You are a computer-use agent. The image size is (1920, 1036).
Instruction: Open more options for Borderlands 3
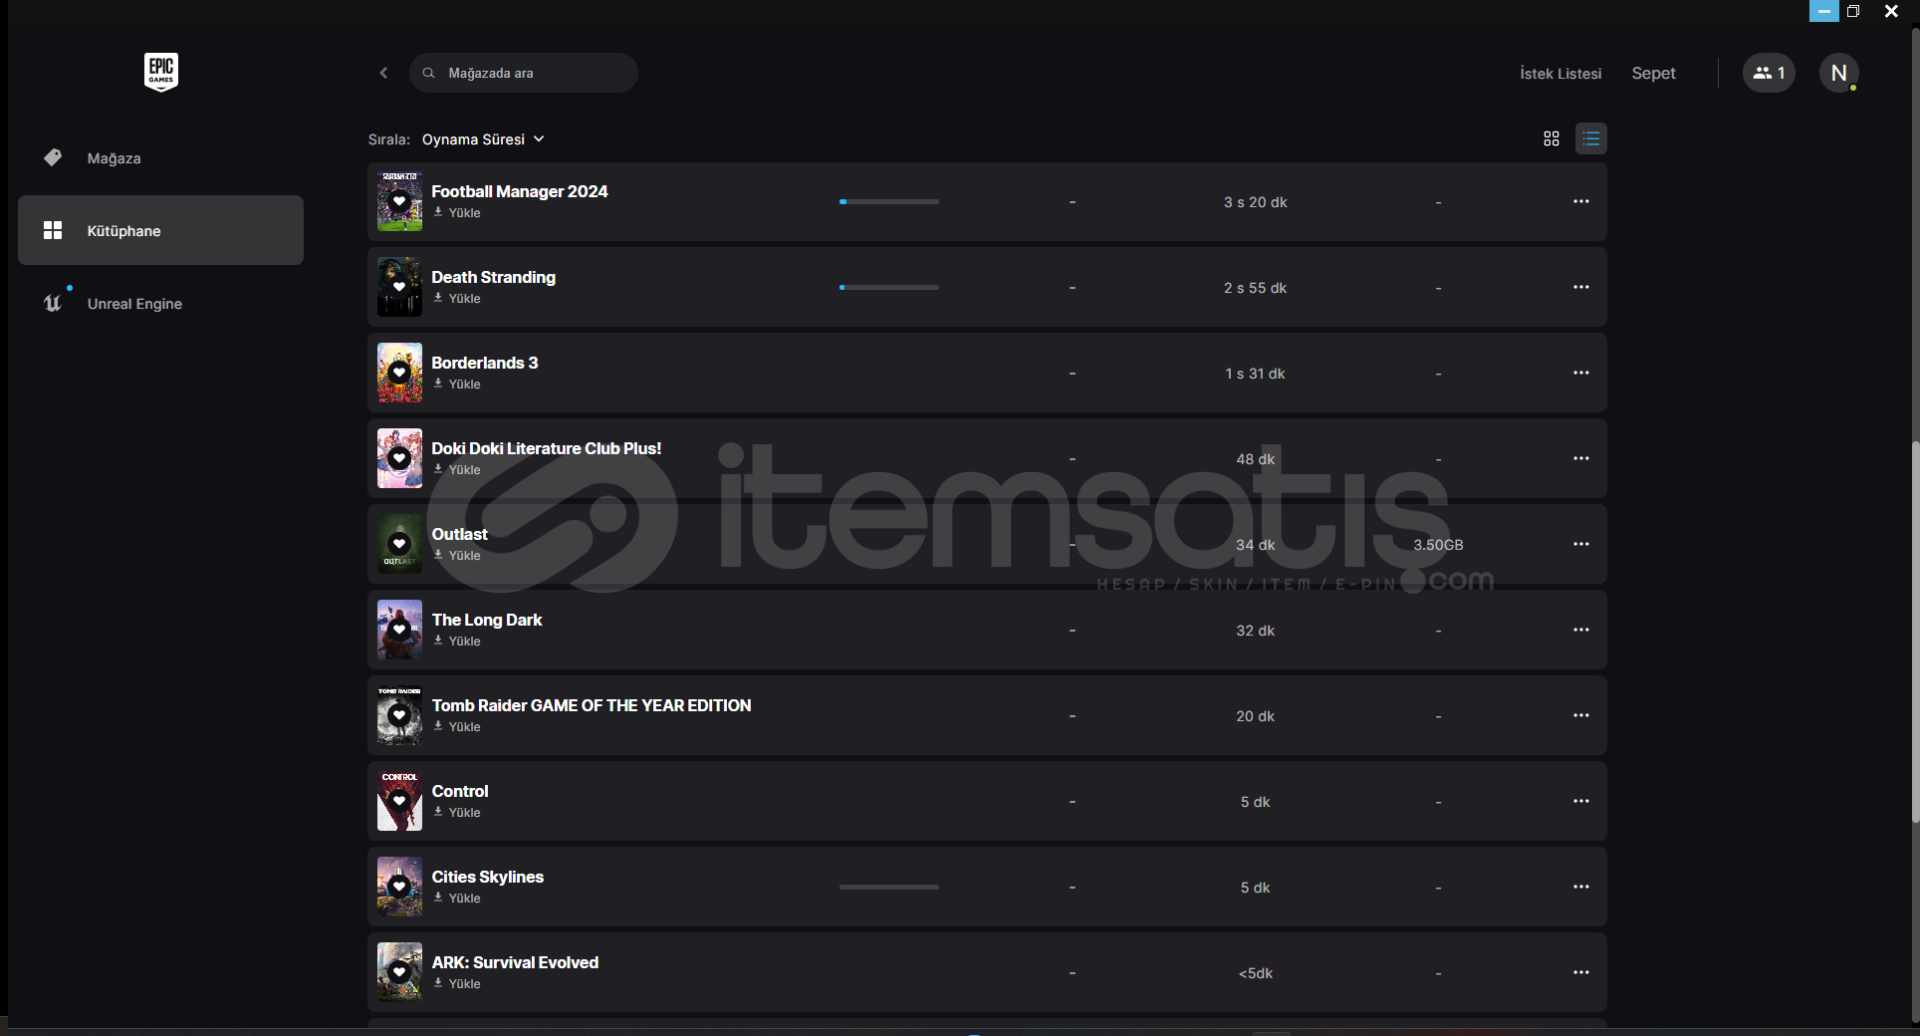1581,373
